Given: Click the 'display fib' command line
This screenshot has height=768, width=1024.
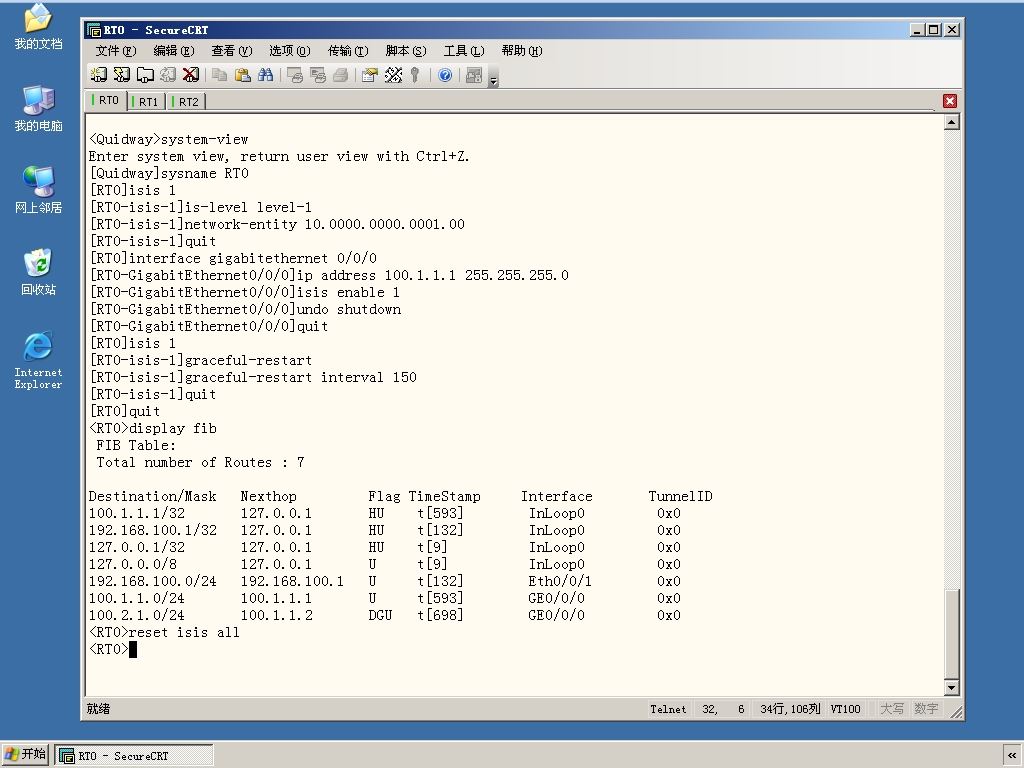Looking at the screenshot, I should point(153,428).
